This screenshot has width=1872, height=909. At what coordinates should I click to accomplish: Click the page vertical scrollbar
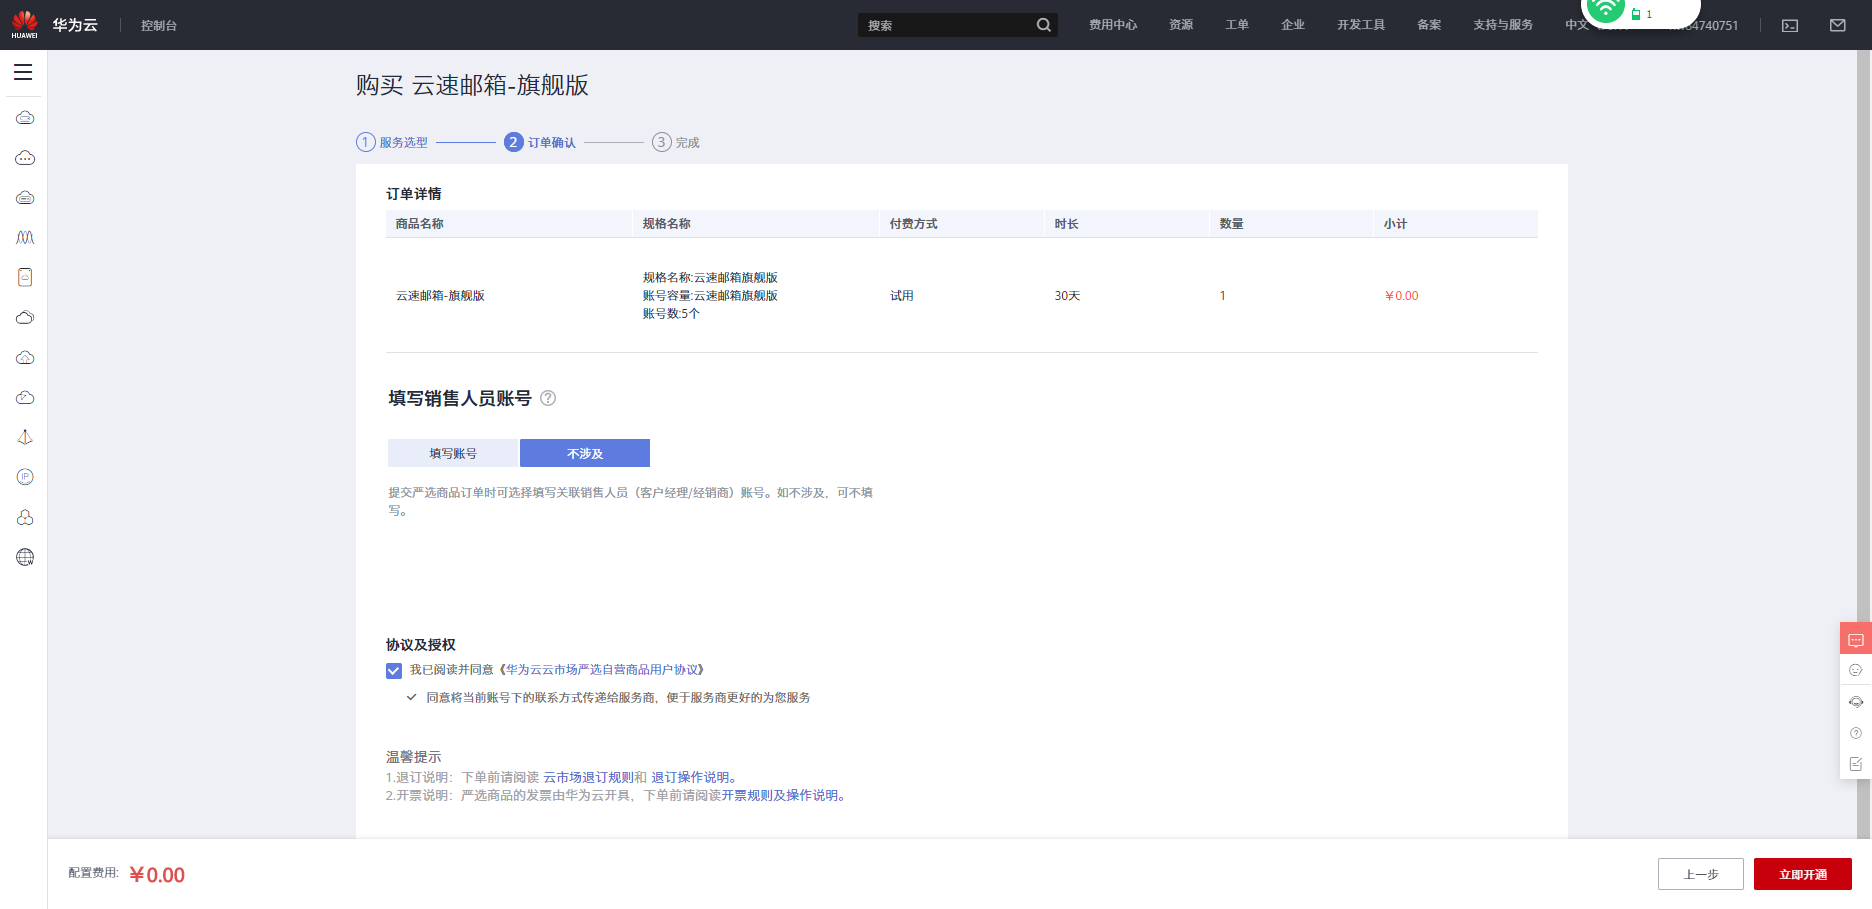tap(1864, 444)
